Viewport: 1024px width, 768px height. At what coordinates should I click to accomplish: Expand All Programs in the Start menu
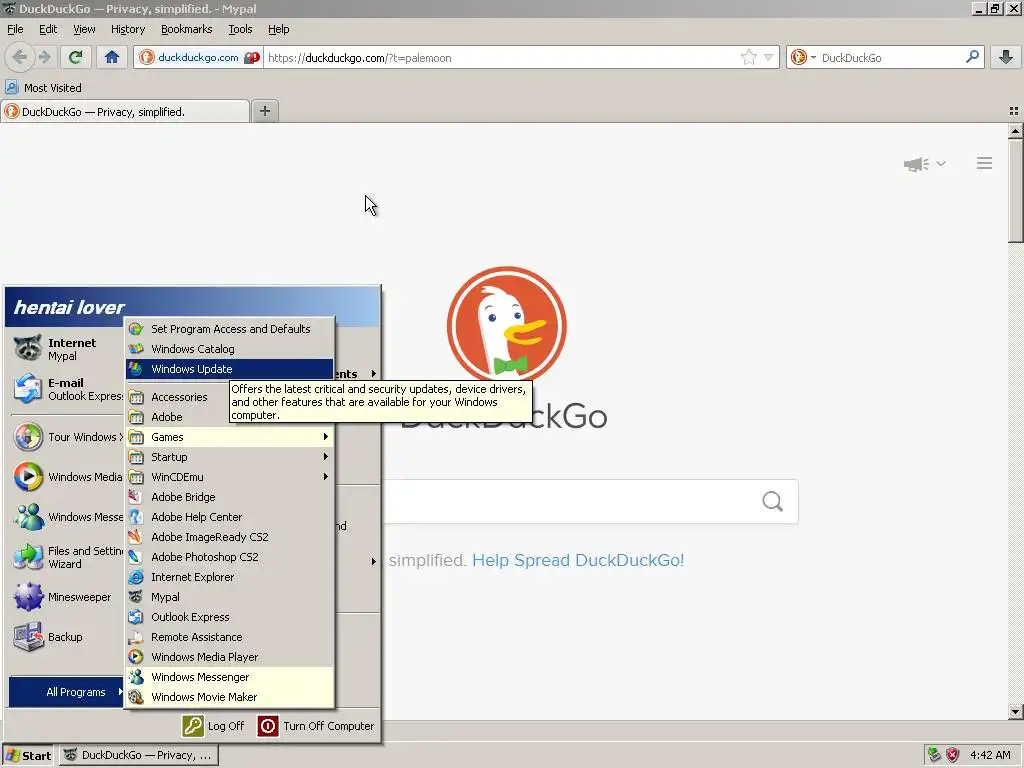click(66, 692)
